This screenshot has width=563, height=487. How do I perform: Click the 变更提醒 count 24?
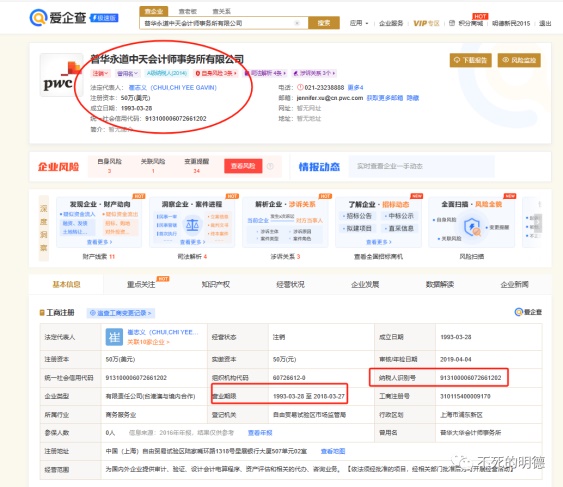click(196, 171)
